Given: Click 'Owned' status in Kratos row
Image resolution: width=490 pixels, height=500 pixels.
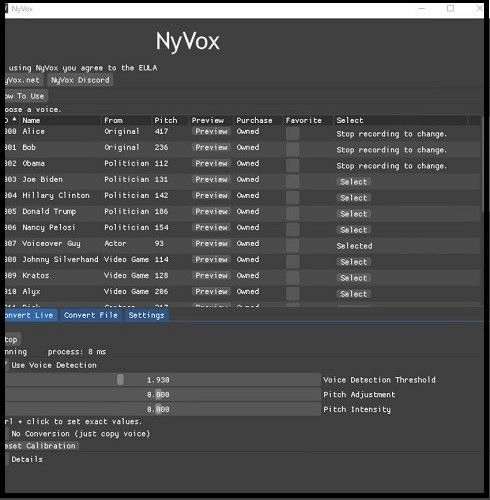Looking at the screenshot, I should point(248,275).
